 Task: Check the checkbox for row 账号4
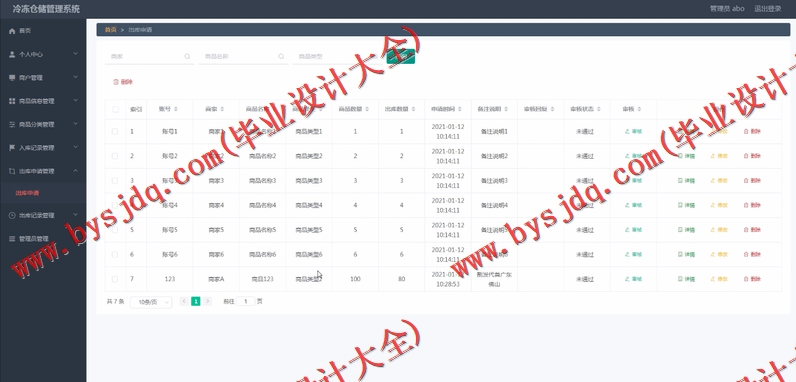[115, 205]
